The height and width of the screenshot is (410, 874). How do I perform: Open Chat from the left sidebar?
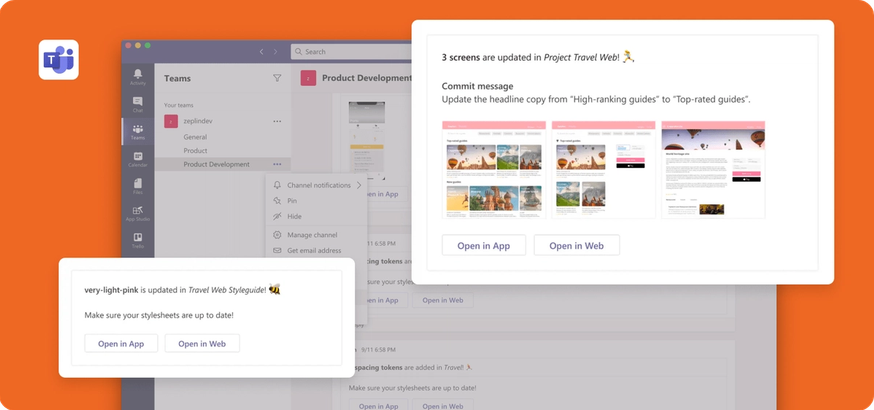138,104
